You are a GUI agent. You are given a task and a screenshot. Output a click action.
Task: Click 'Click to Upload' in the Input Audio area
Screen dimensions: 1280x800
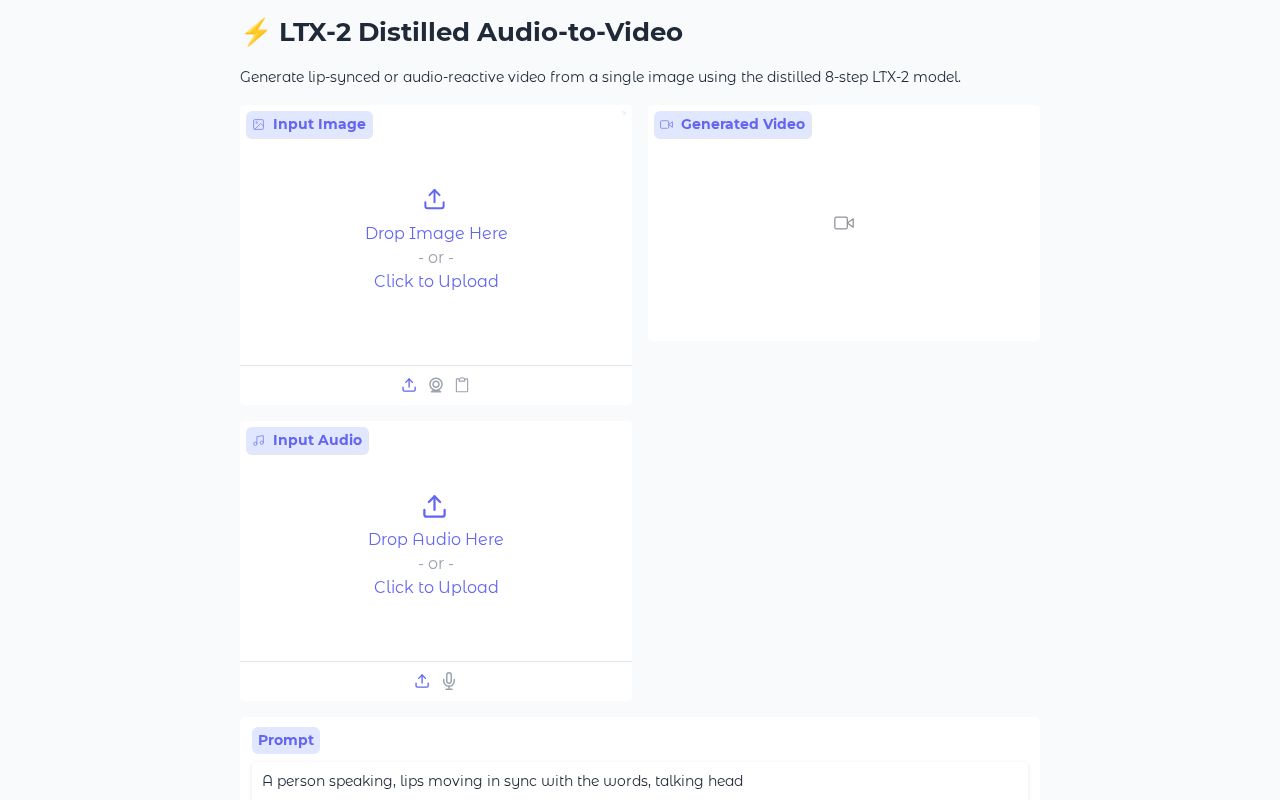click(436, 587)
